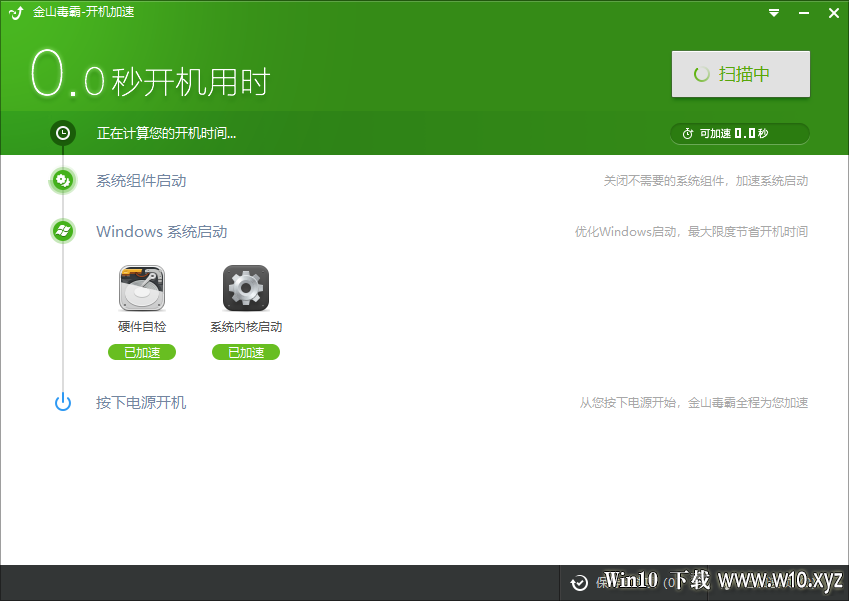Click 已加速 button under 硬件自检
Screen dimensions: 849x601
coord(142,352)
